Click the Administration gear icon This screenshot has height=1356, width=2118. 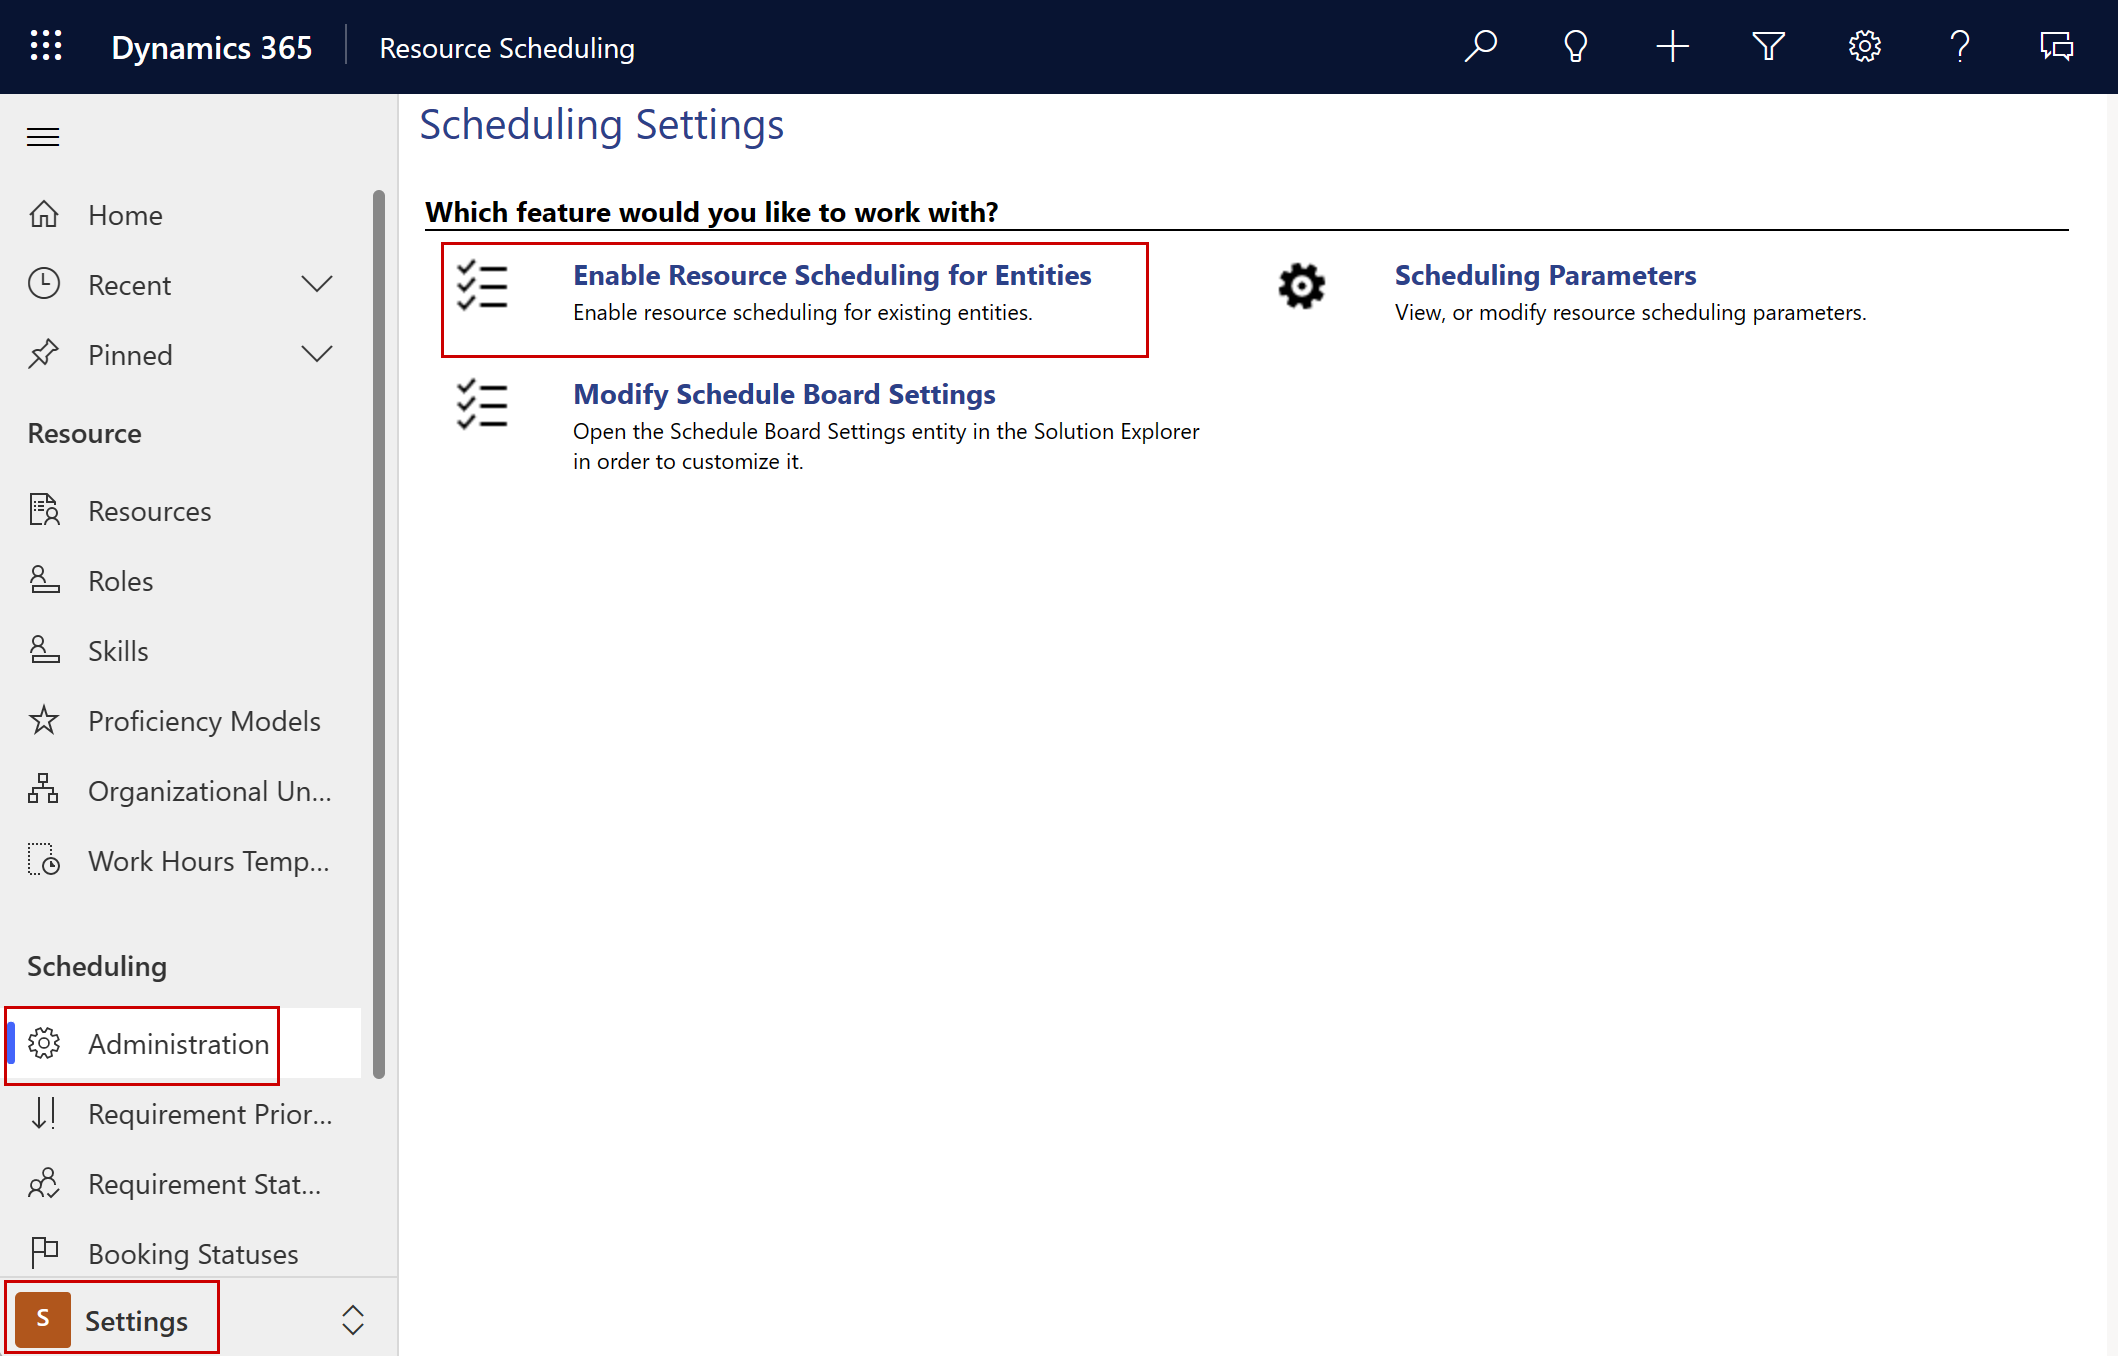tap(45, 1044)
